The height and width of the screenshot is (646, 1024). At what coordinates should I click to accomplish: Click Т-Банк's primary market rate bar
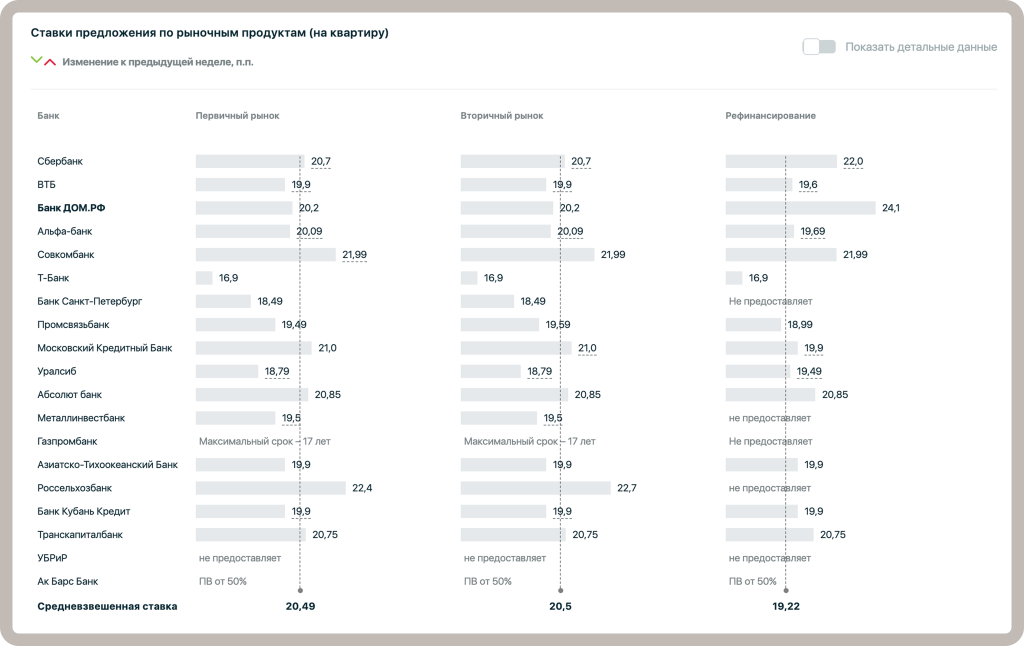pos(204,278)
